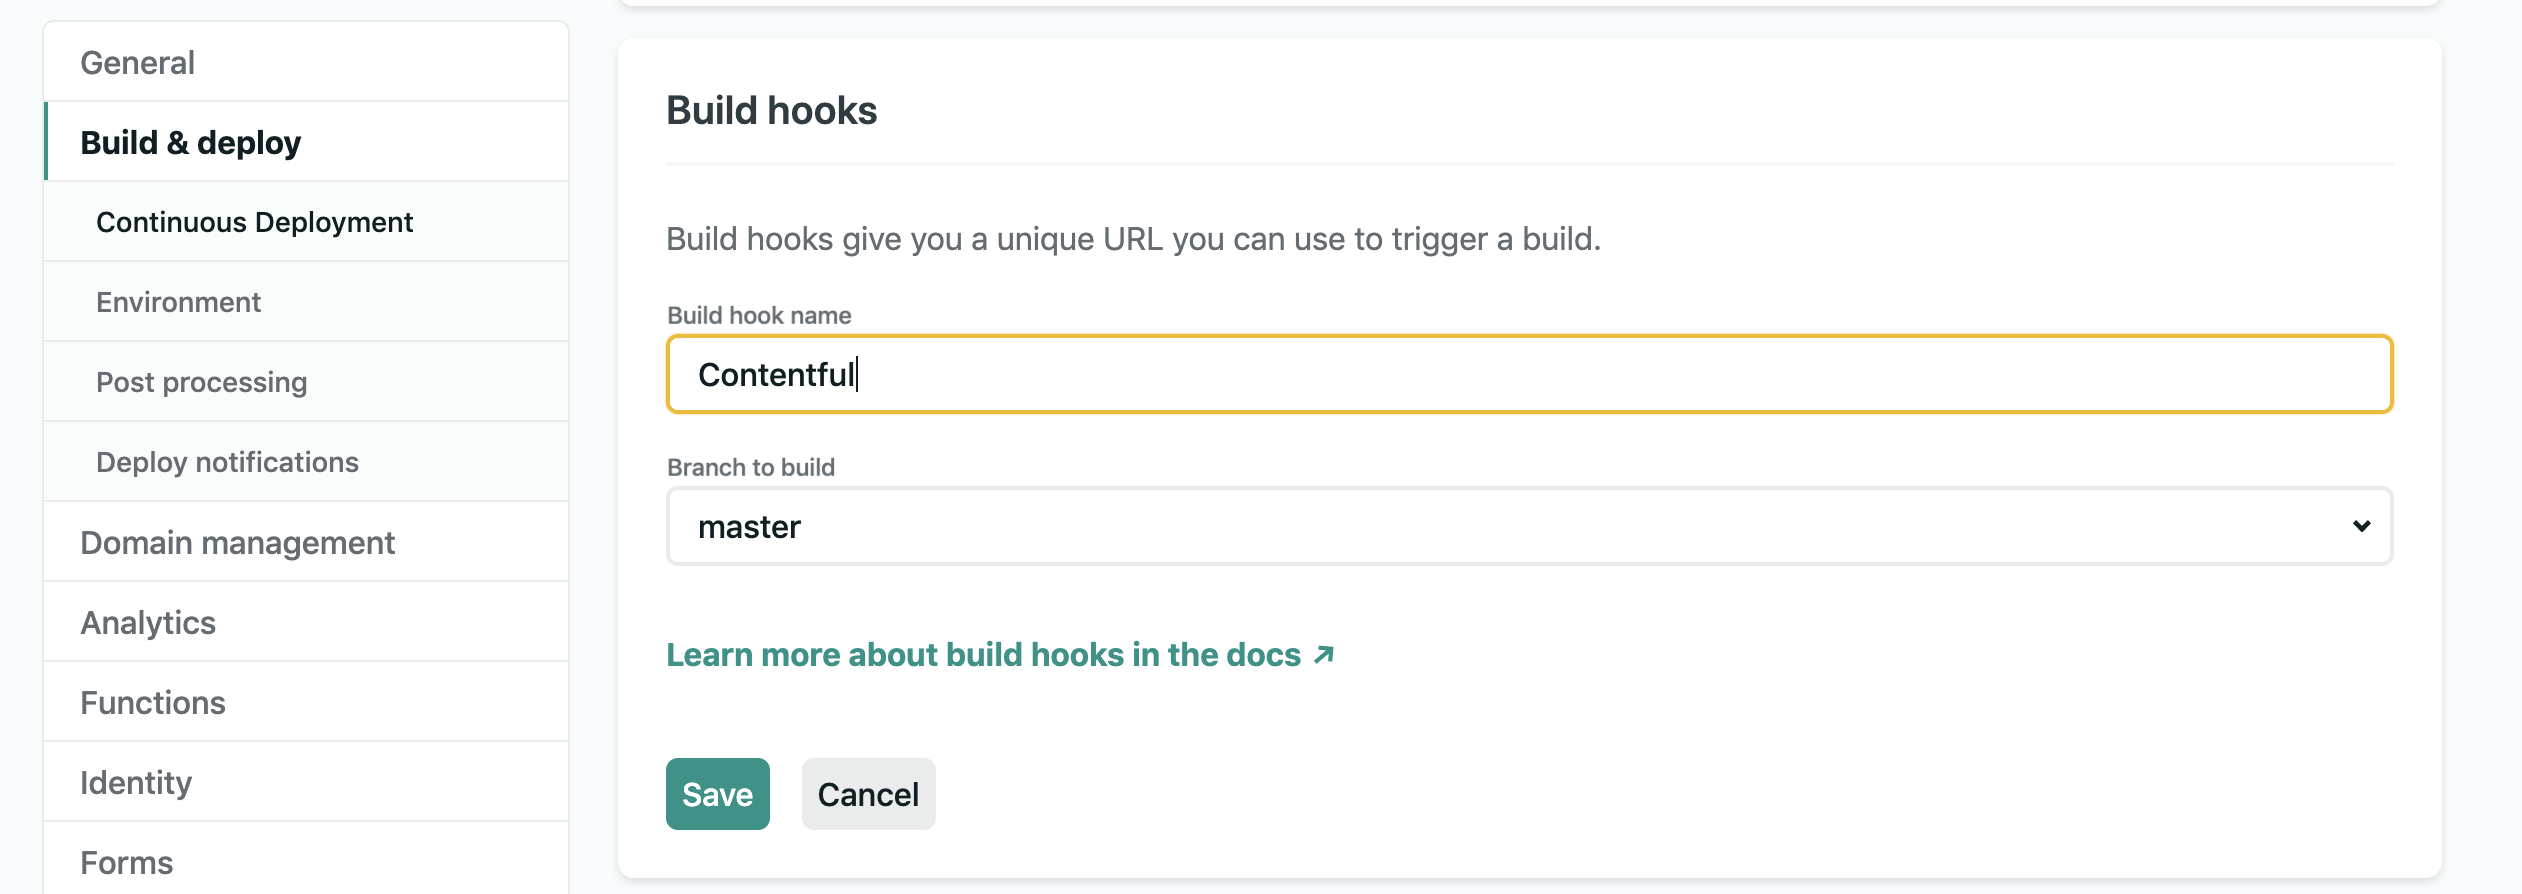The image size is (2522, 894).
Task: Open the Identity settings section
Action: click(136, 782)
